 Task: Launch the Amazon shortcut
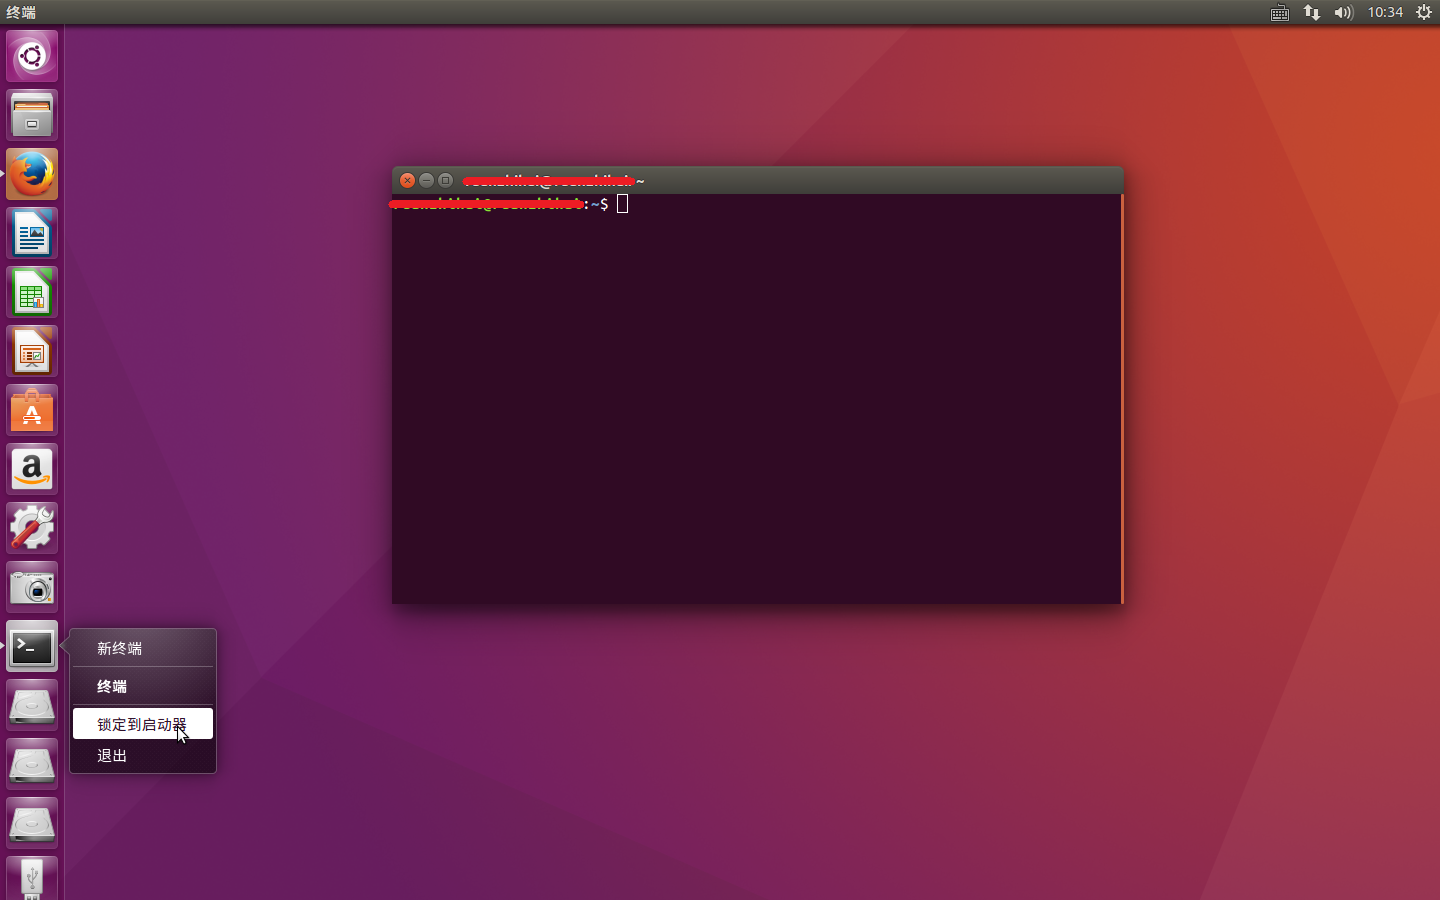point(31,468)
